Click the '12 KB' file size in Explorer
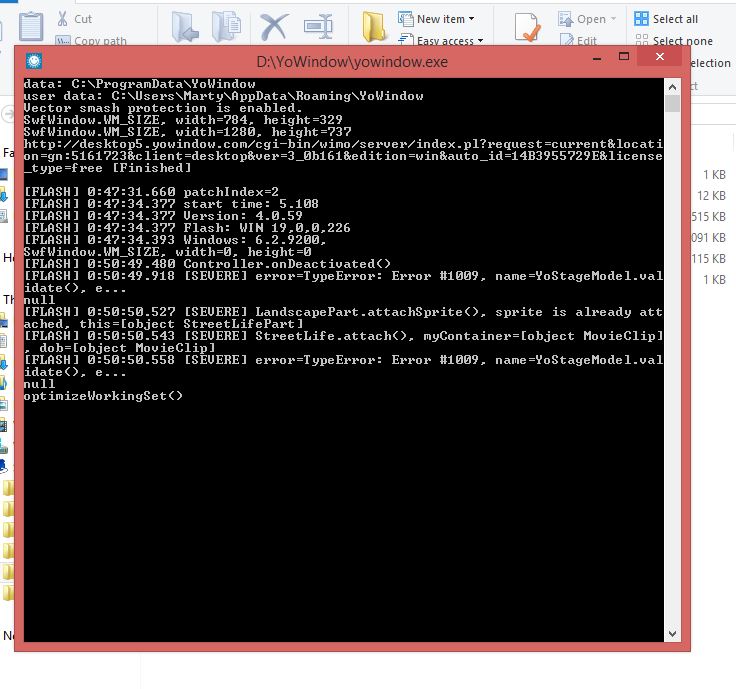 (711, 195)
